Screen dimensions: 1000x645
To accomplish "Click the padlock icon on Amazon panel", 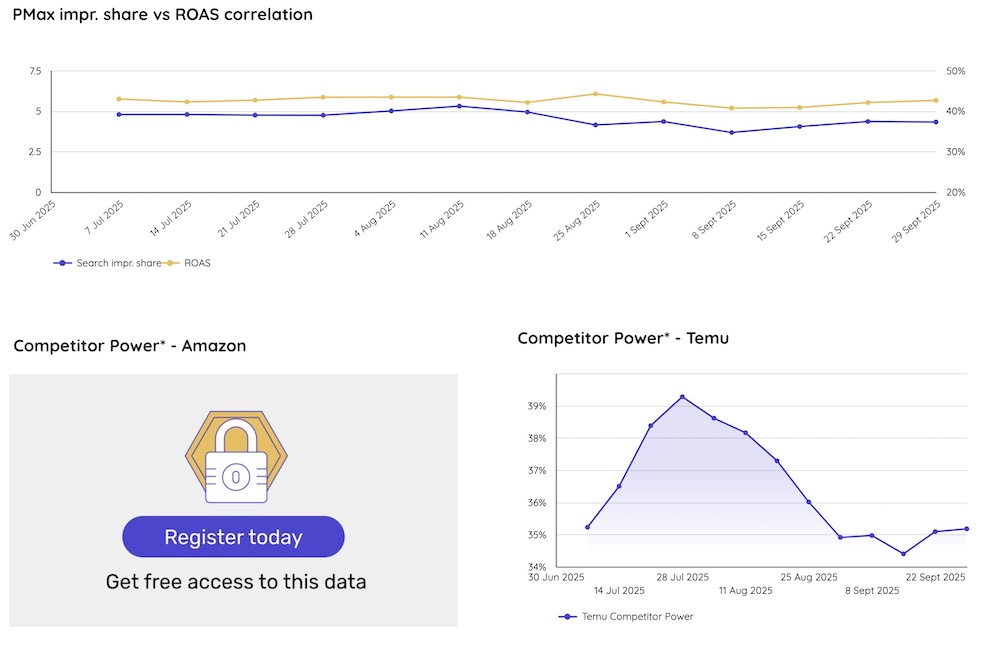I will pyautogui.click(x=236, y=458).
